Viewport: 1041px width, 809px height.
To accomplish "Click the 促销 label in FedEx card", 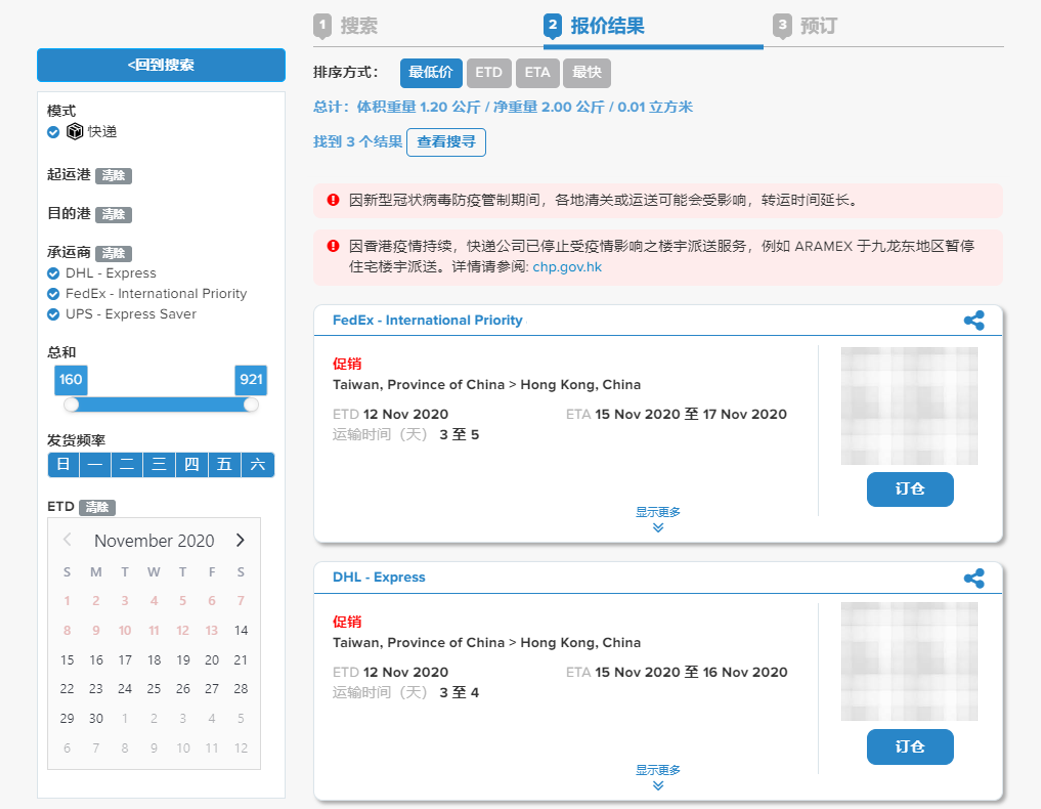I will [x=347, y=364].
